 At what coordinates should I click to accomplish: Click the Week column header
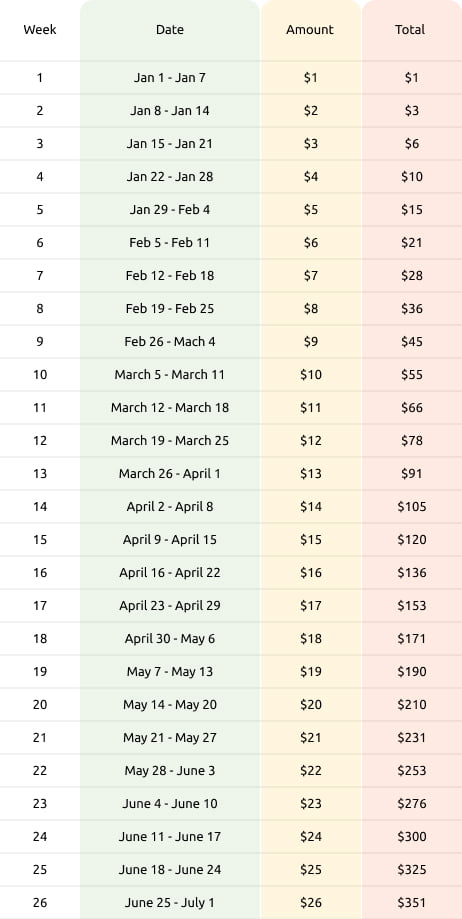[x=40, y=29]
